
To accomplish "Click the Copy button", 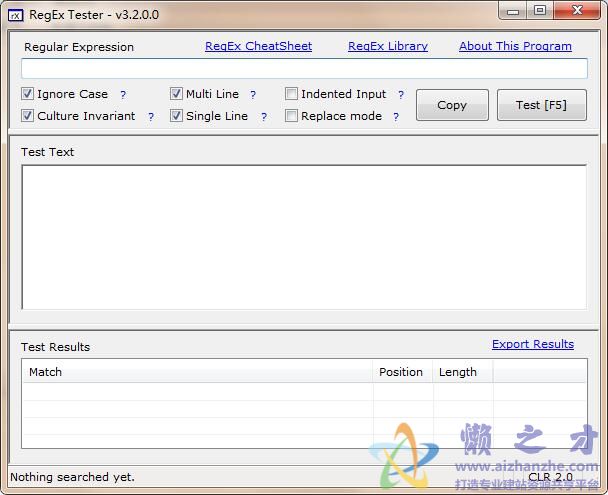I will 452,105.
